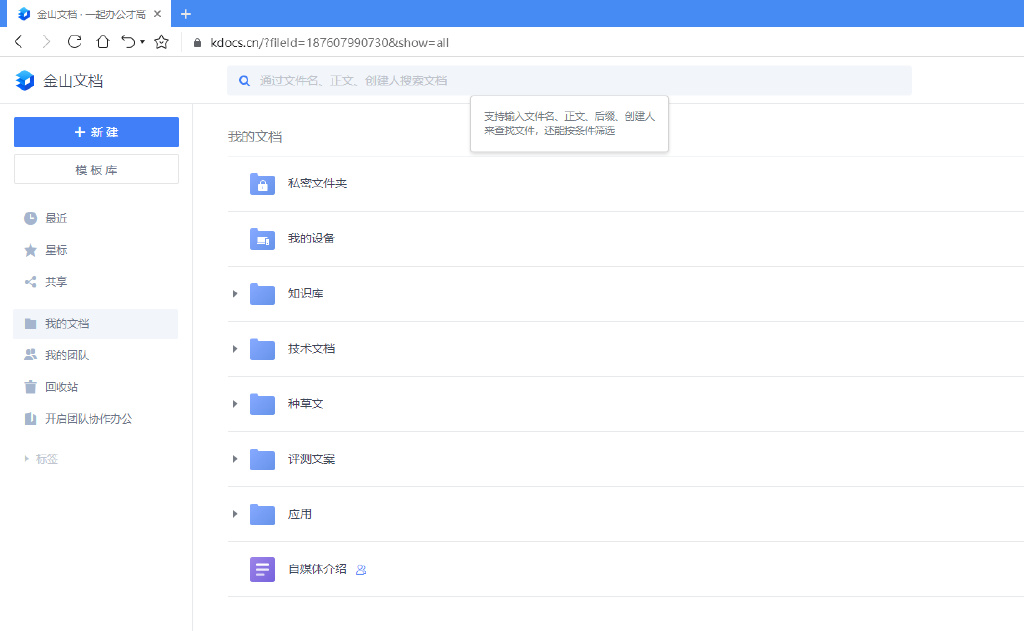Click the 我的文档 heading above list
This screenshot has width=1024, height=631.
[x=255, y=137]
